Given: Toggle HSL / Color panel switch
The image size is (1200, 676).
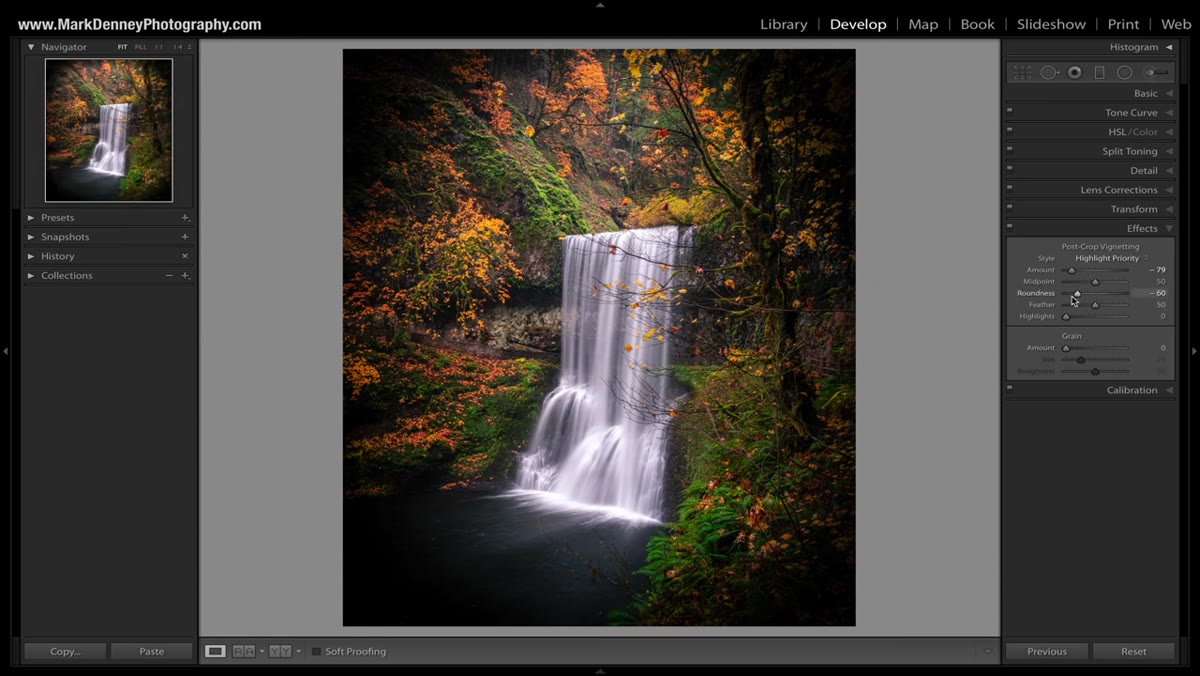Looking at the screenshot, I should pos(1010,129).
